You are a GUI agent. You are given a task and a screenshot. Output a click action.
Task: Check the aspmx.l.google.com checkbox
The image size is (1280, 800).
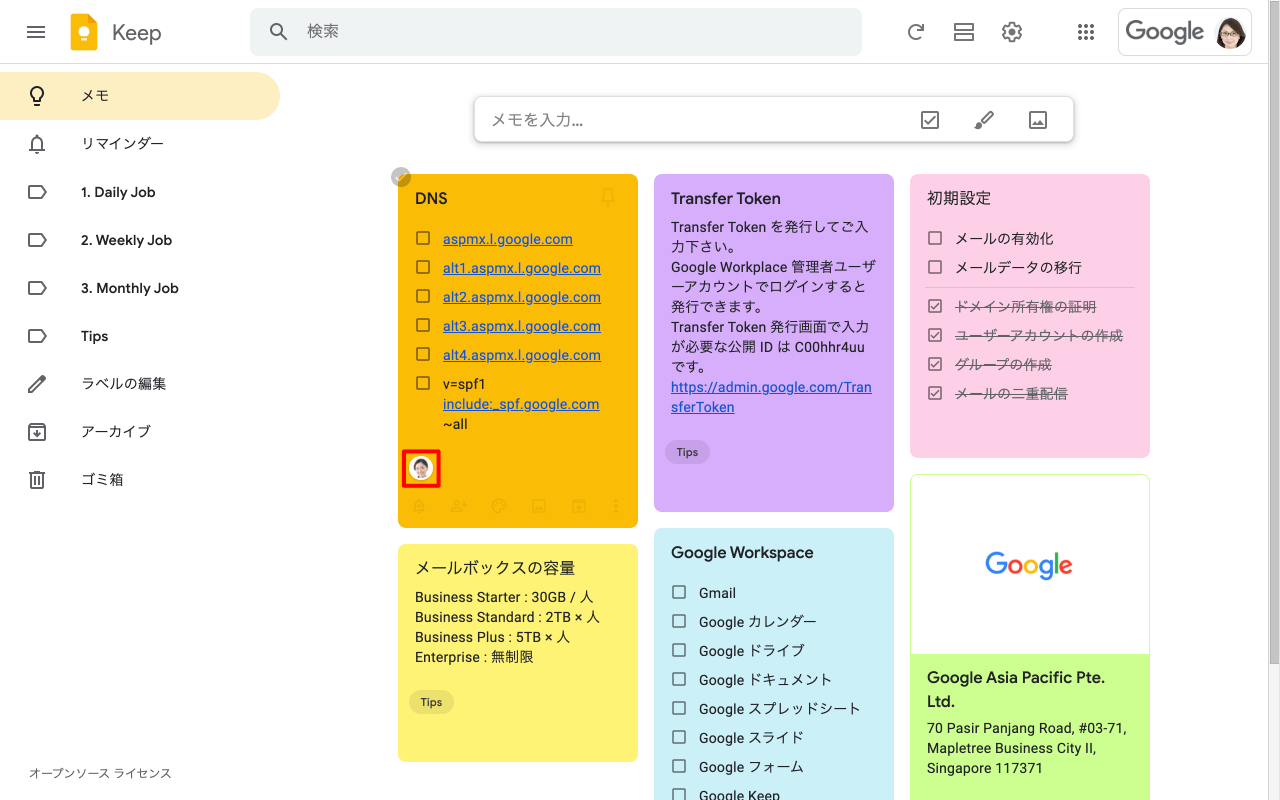pyautogui.click(x=423, y=239)
